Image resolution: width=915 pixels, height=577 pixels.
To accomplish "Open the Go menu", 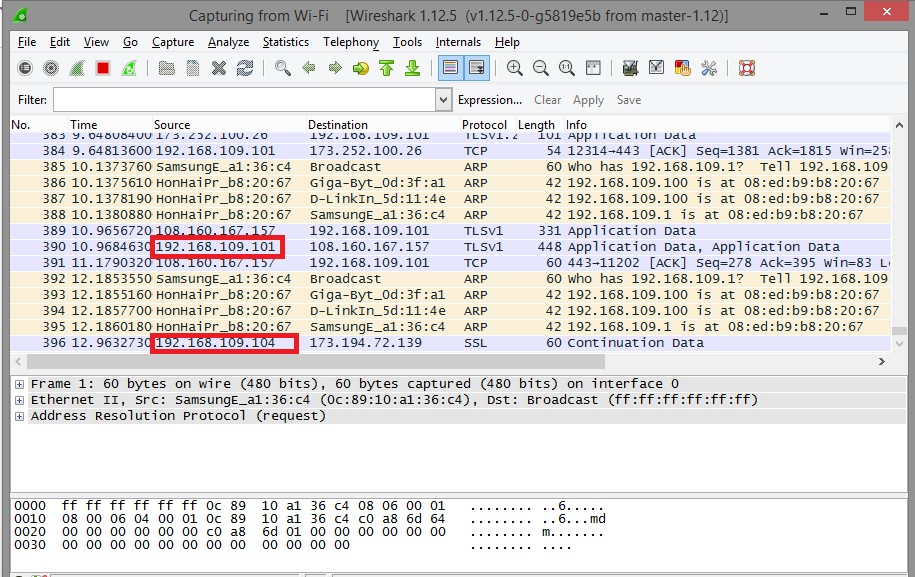I will click(x=130, y=42).
